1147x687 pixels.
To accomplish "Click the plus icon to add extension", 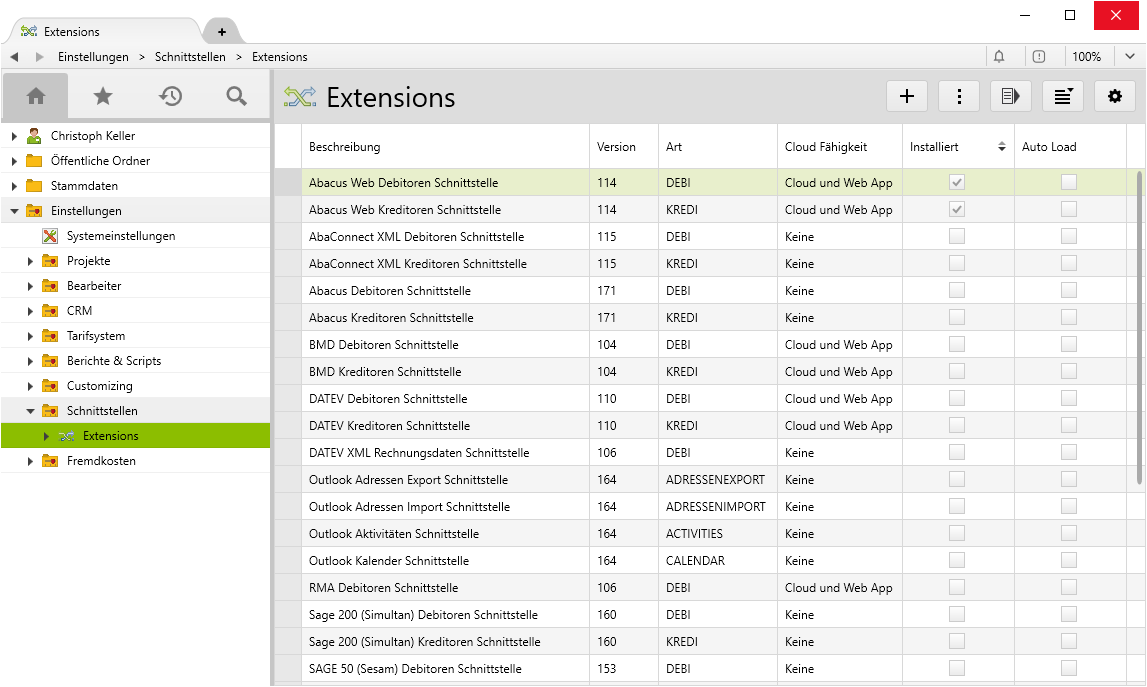I will pos(907,96).
